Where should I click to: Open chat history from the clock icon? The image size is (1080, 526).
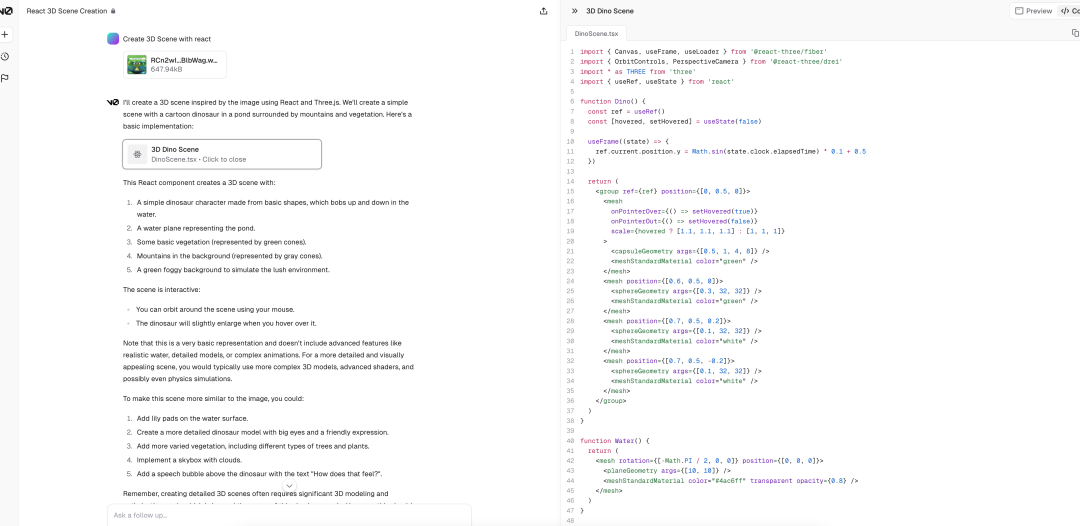pyautogui.click(x=5, y=56)
